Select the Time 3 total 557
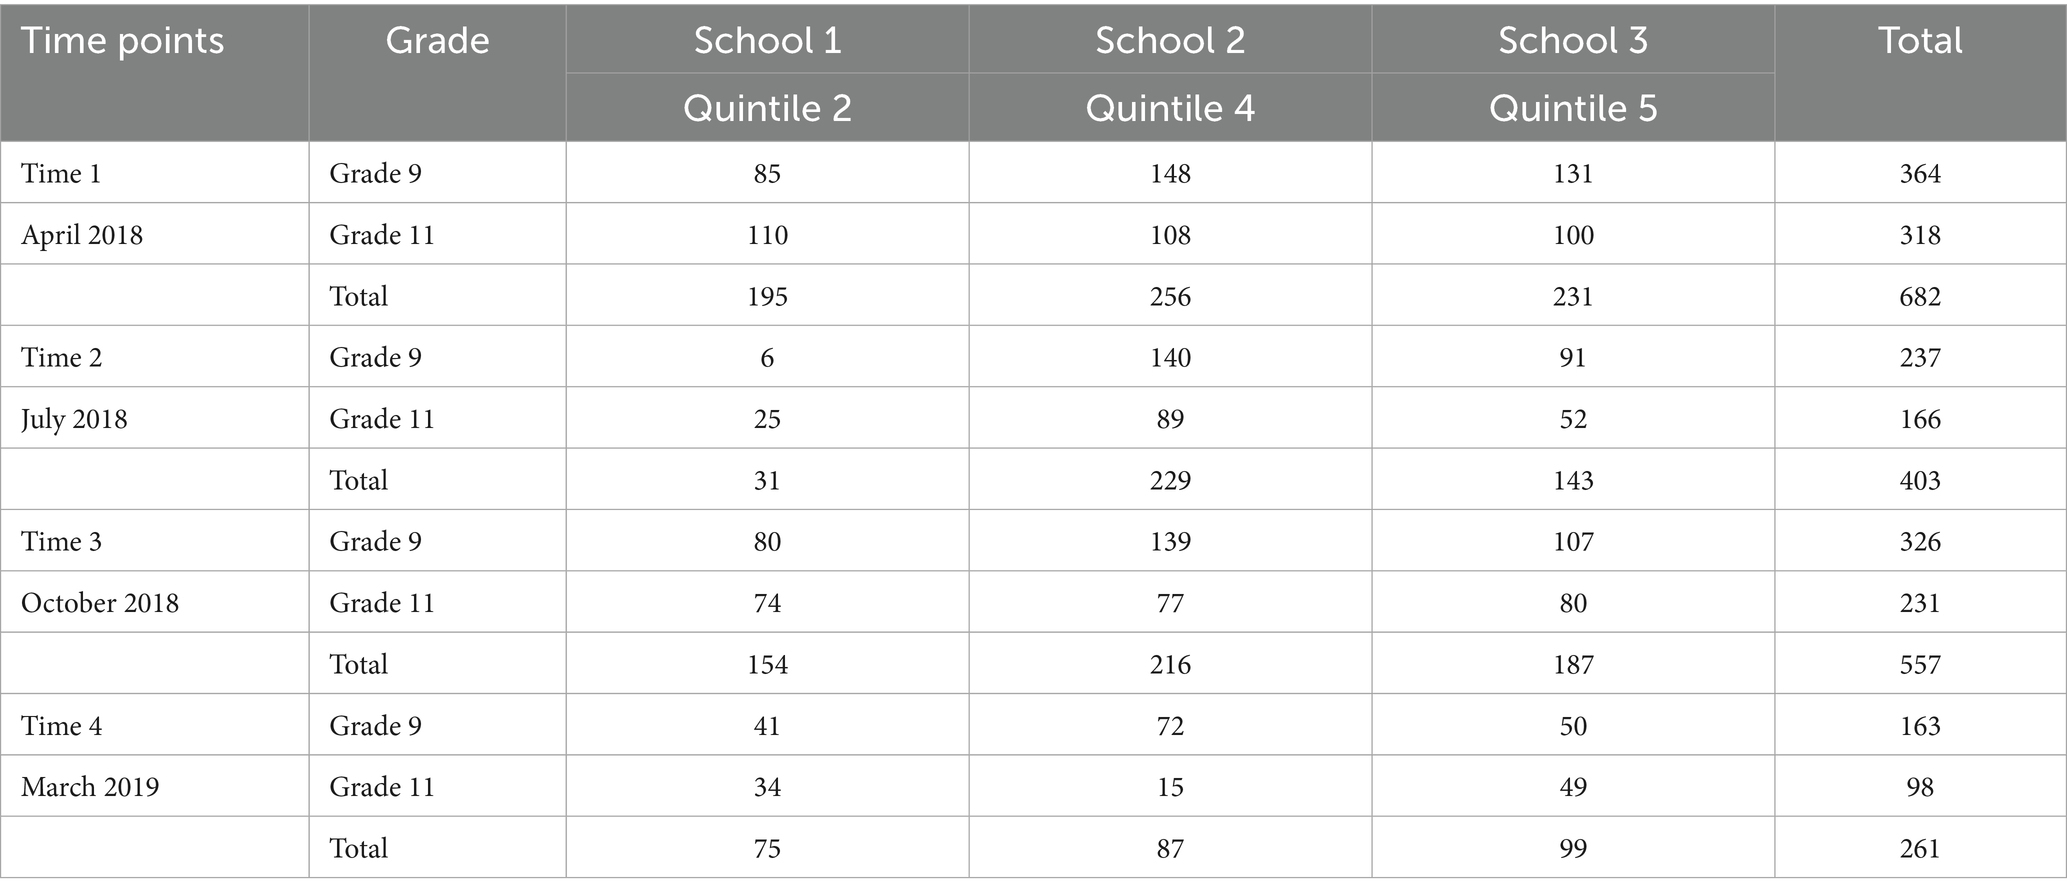 click(1920, 665)
